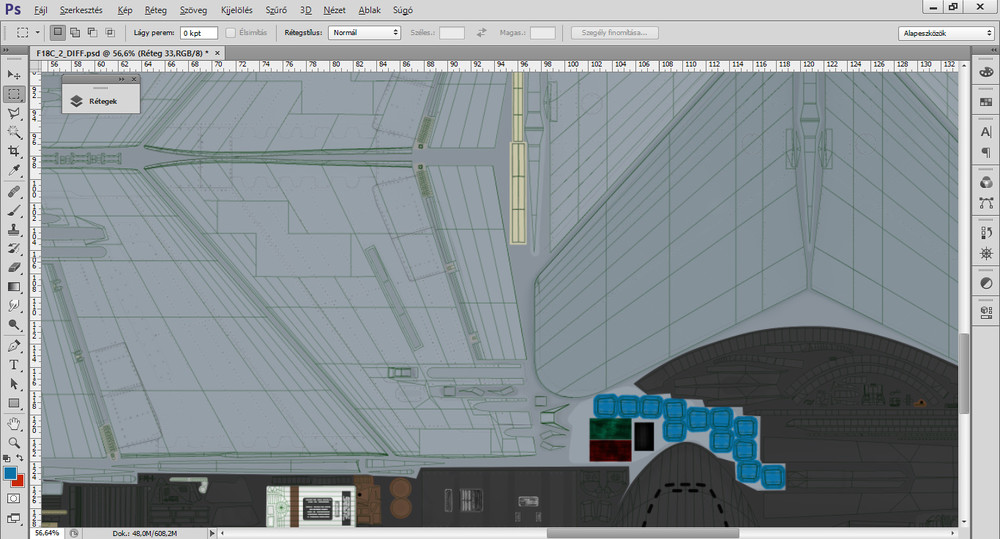The width and height of the screenshot is (1000, 539).
Task: Select the Clone Stamp tool
Action: [14, 230]
